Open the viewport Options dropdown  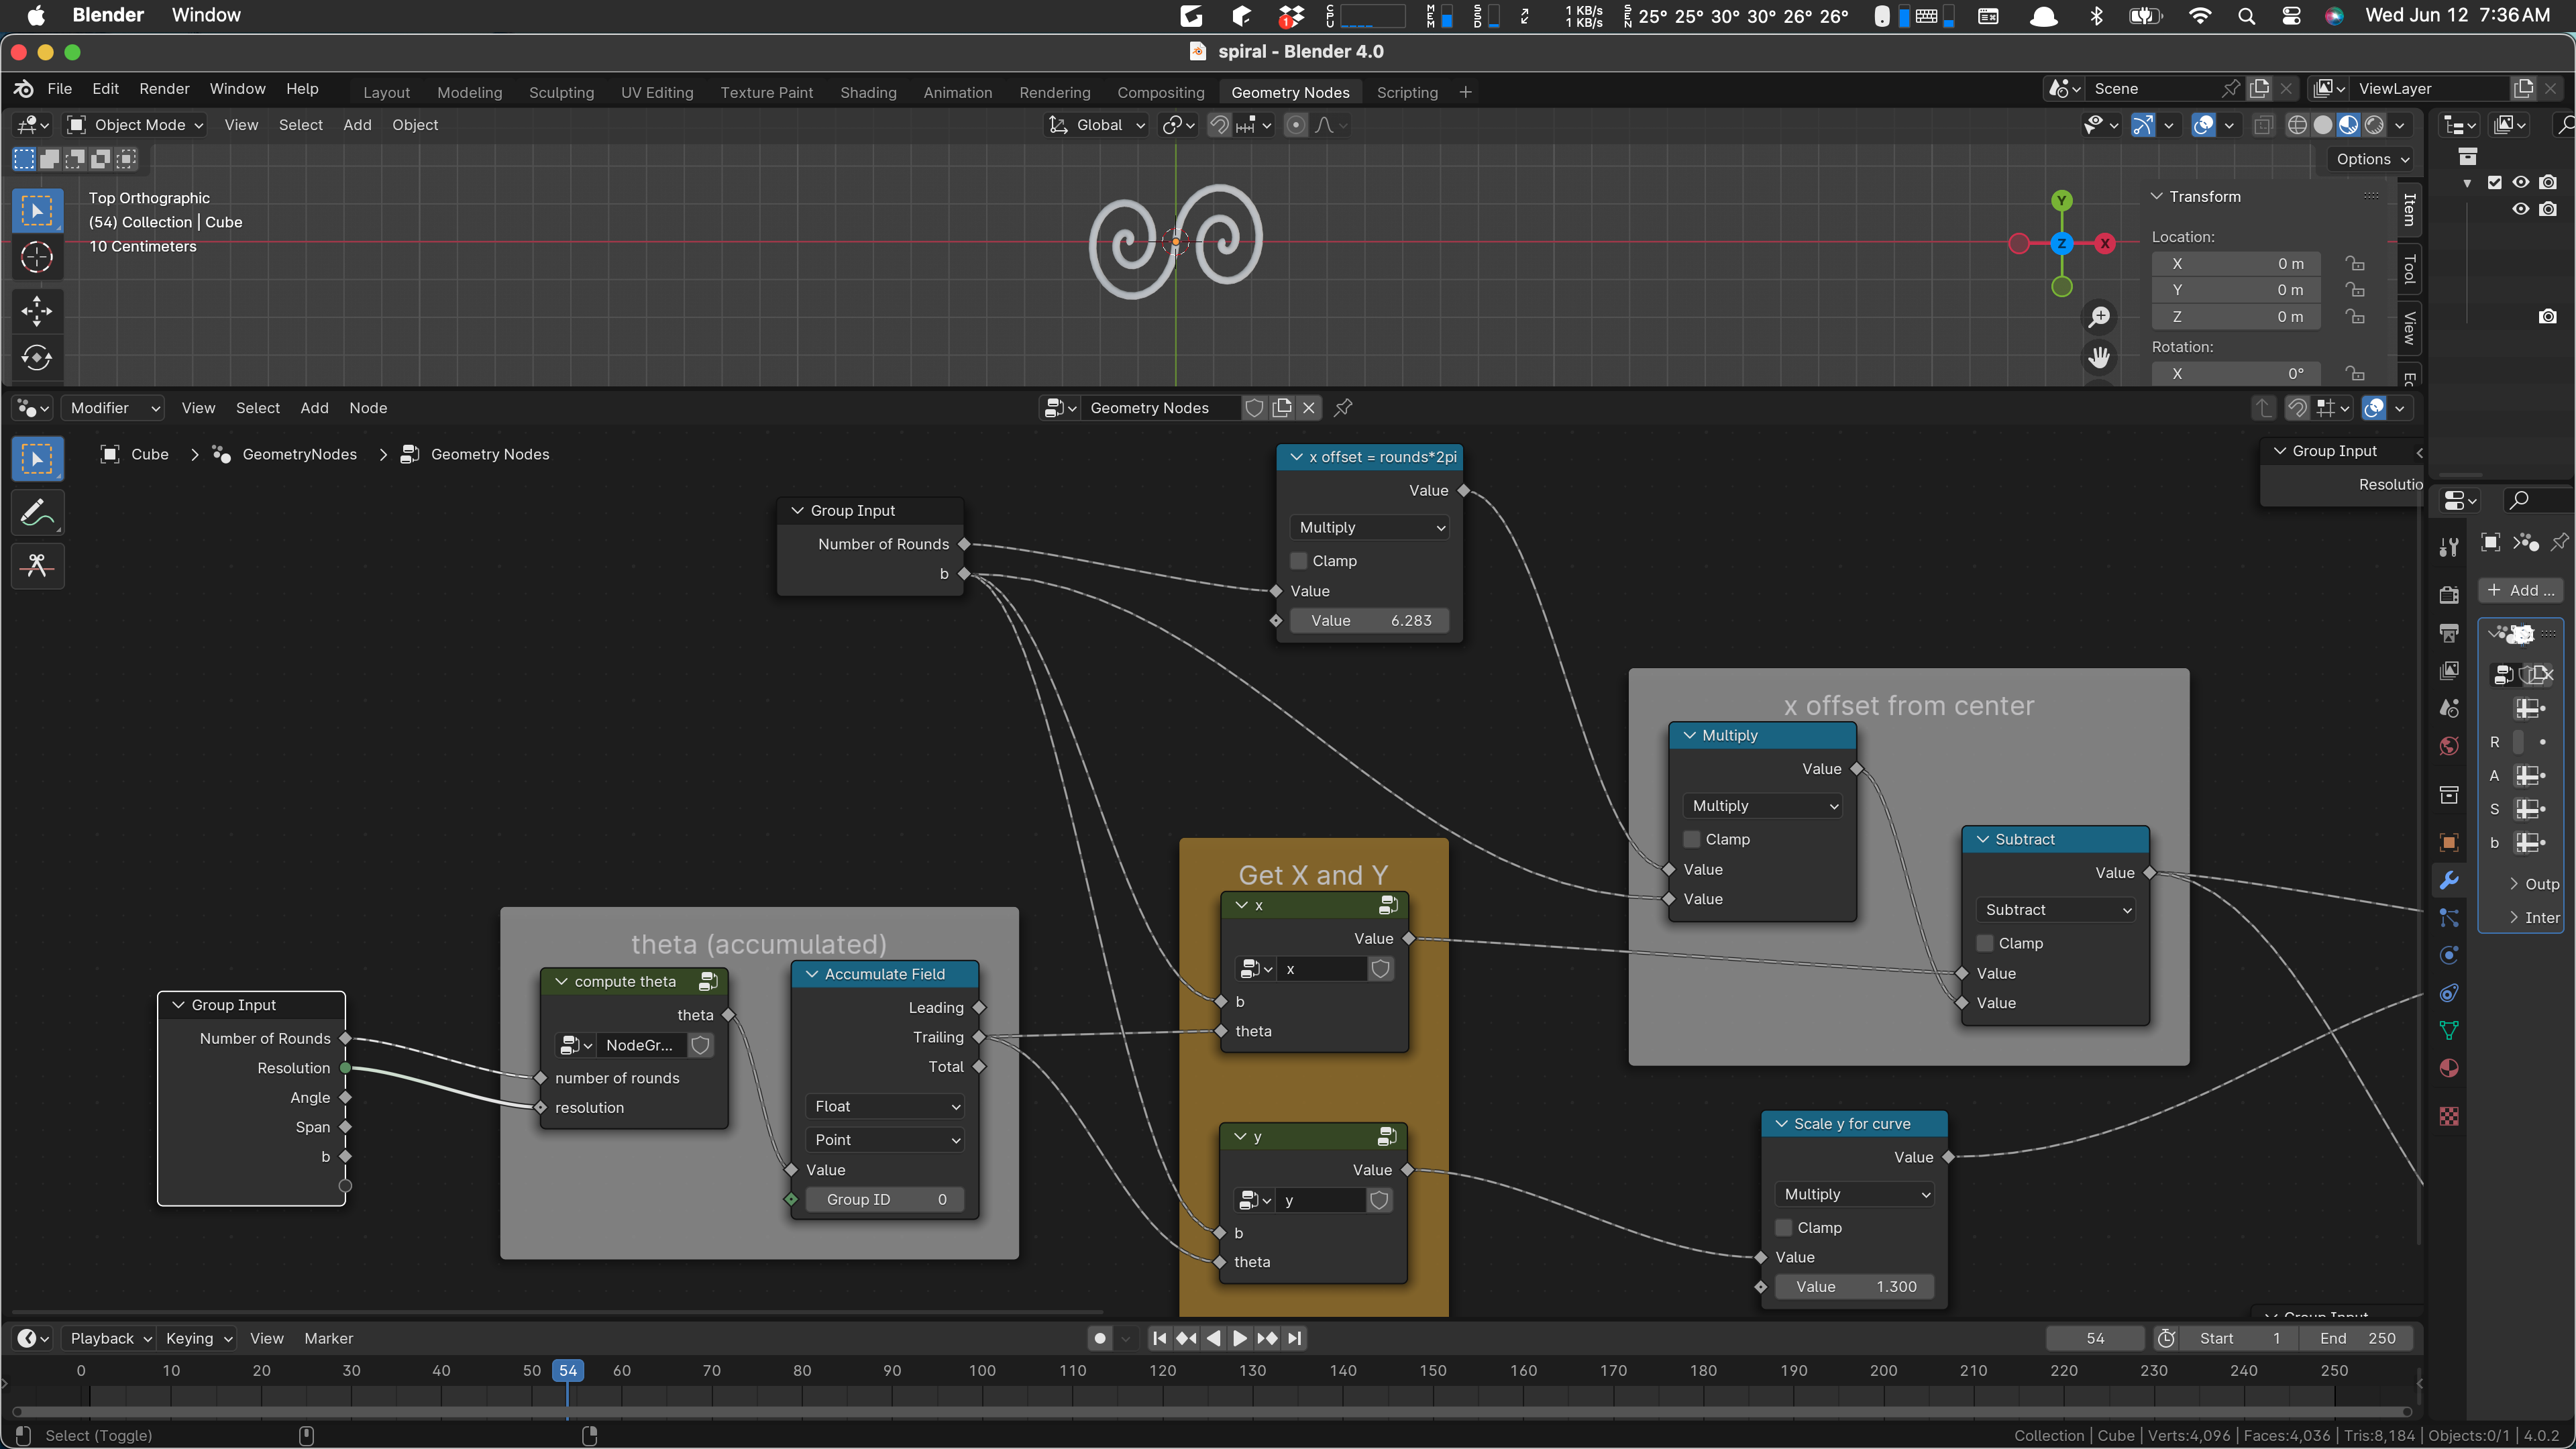coord(2372,159)
